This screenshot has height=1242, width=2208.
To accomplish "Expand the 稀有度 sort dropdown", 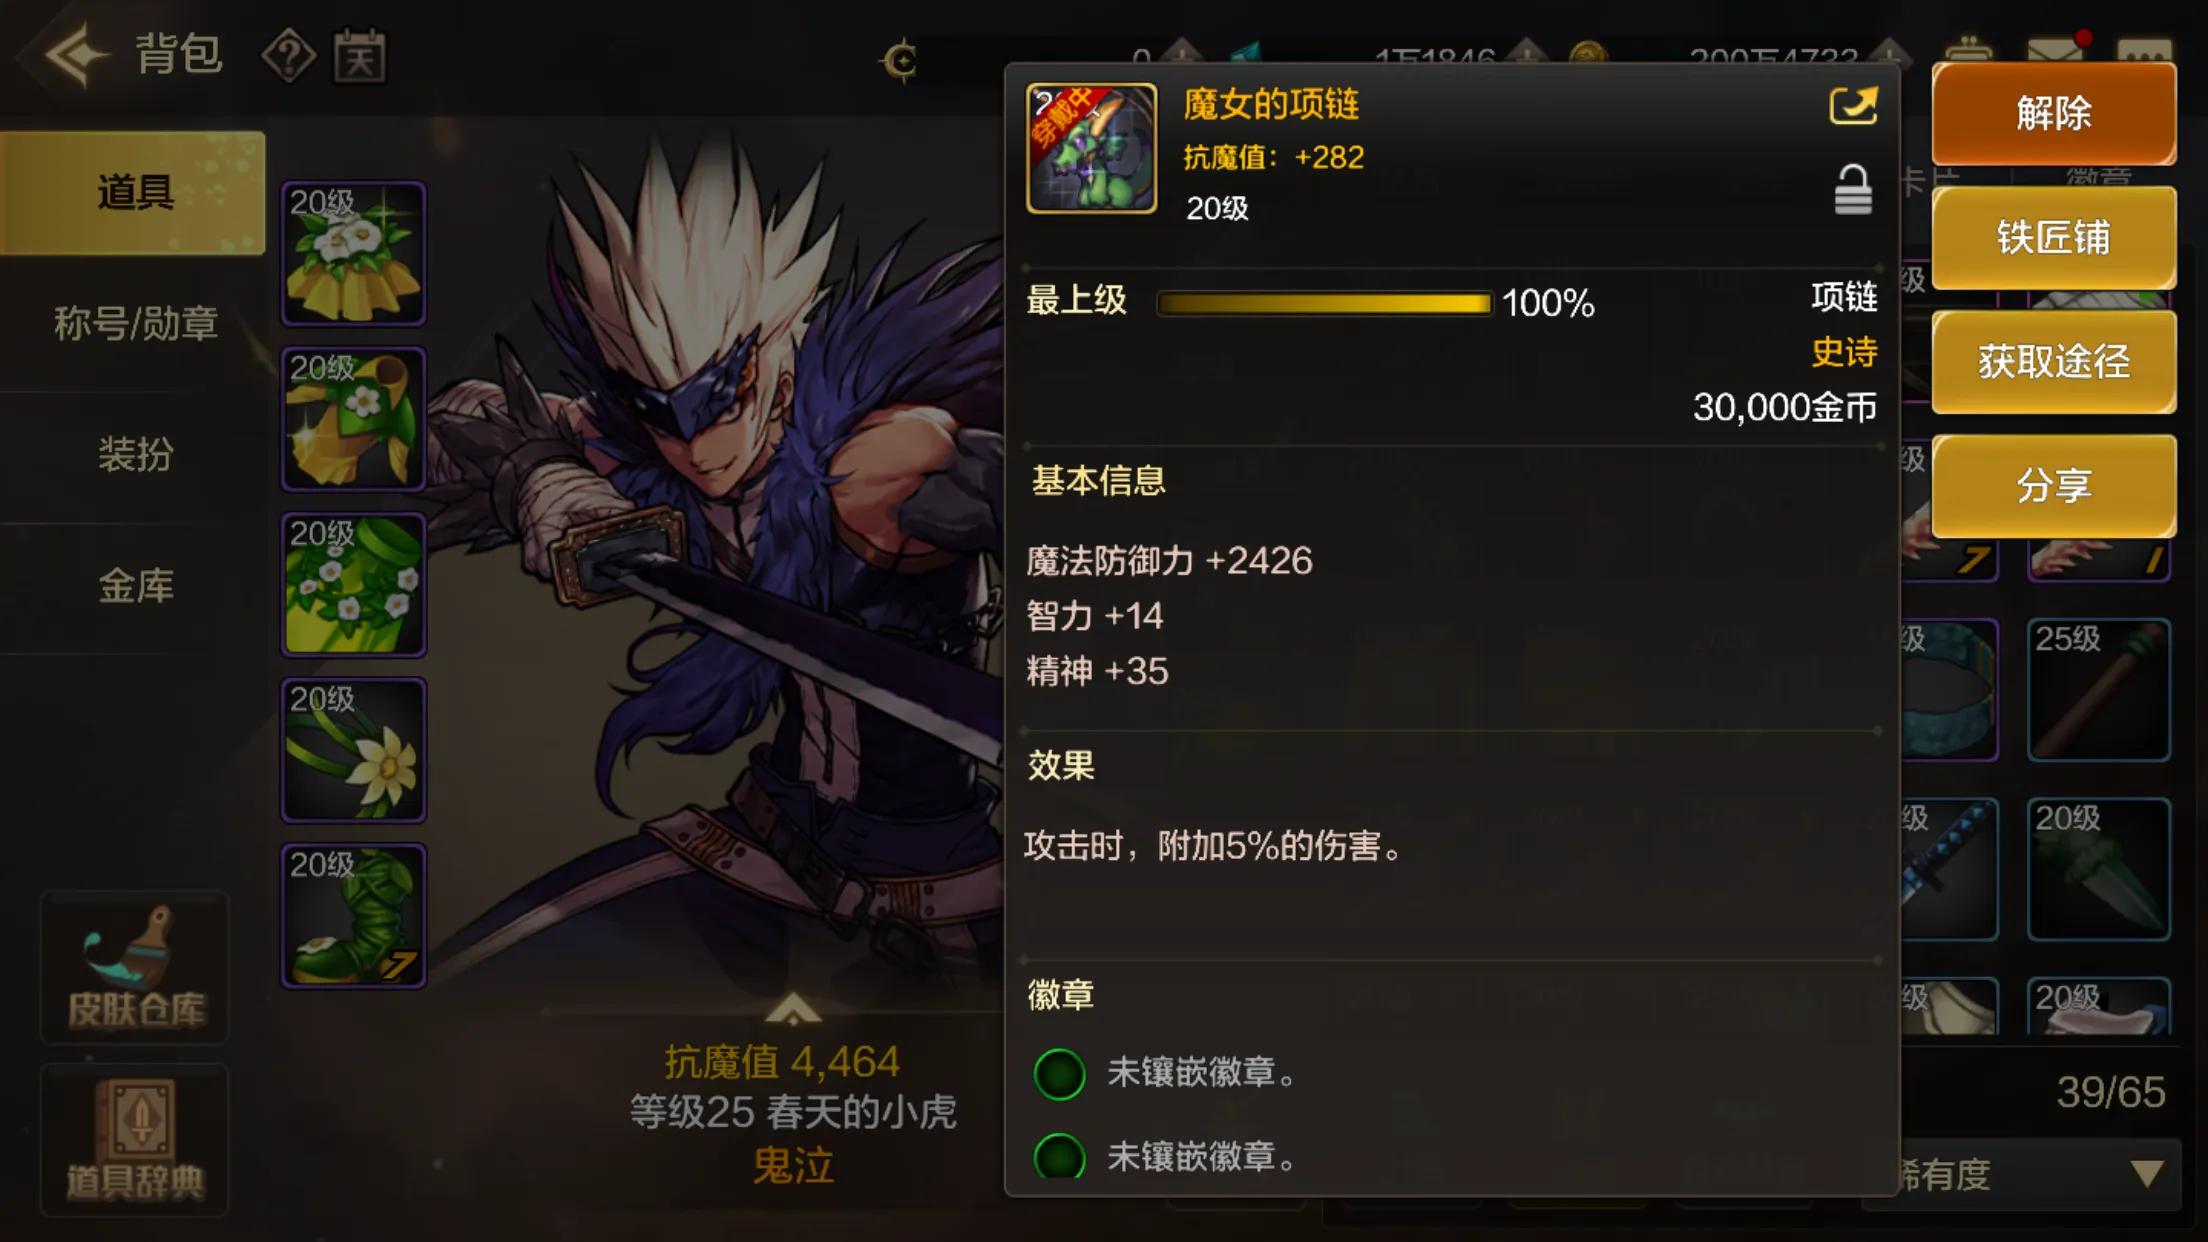I will click(x=2037, y=1174).
